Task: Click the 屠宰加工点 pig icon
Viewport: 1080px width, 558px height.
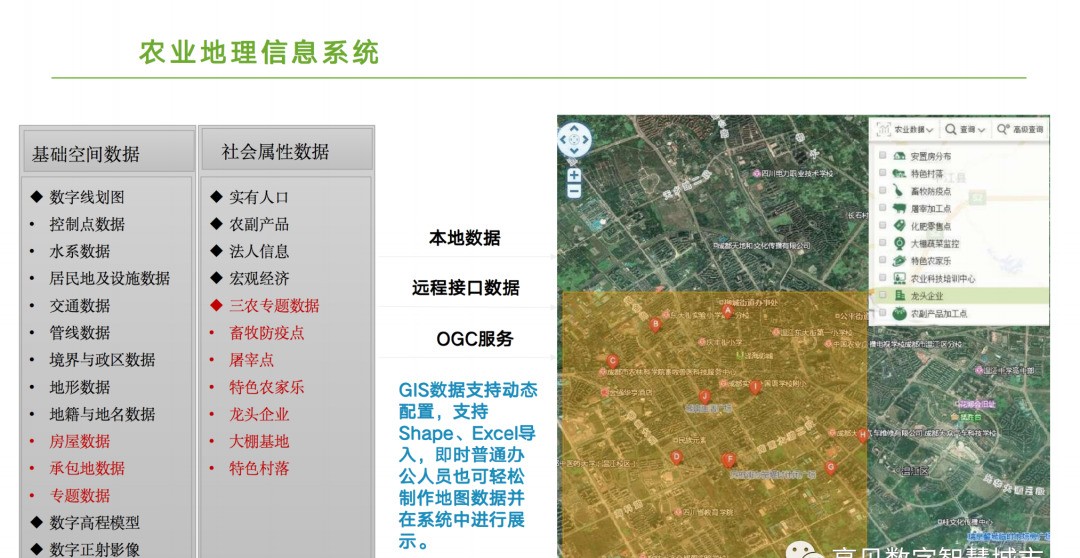Action: [899, 208]
